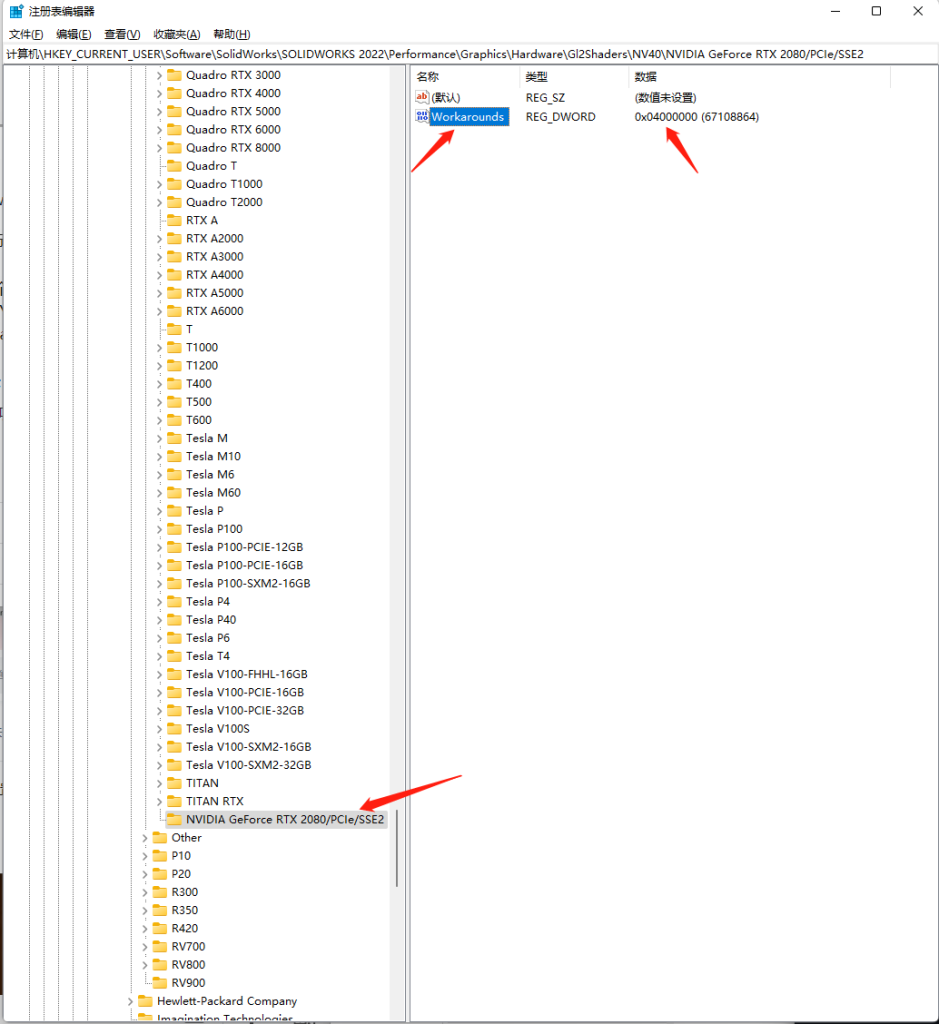Expand the Other key
Screen dimensions: 939x1024
[145, 838]
